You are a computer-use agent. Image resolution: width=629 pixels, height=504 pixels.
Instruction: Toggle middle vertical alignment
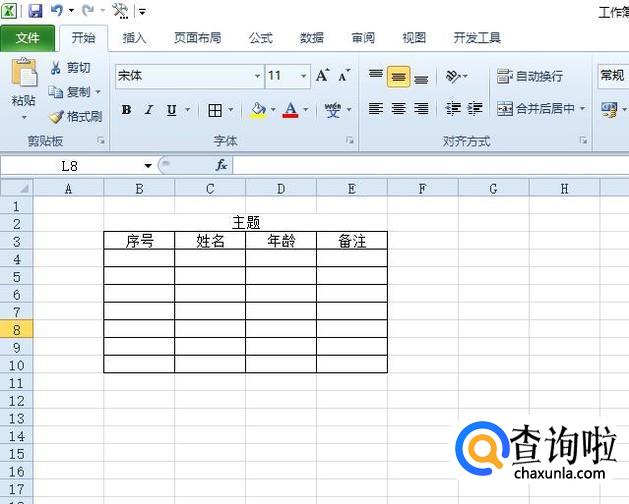(398, 76)
